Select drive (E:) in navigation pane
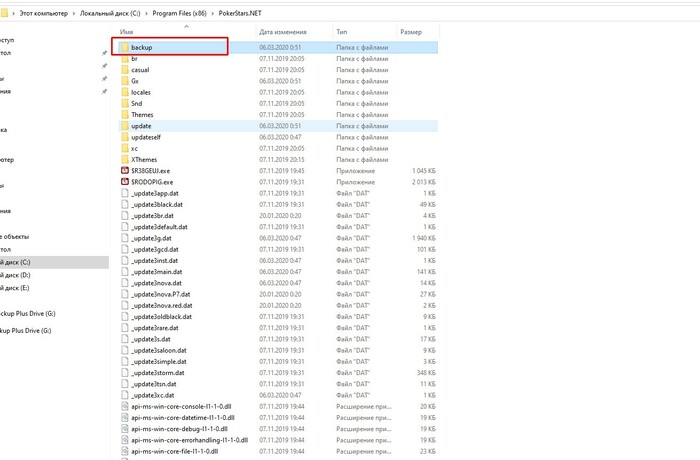The image size is (700, 460). coord(15,288)
